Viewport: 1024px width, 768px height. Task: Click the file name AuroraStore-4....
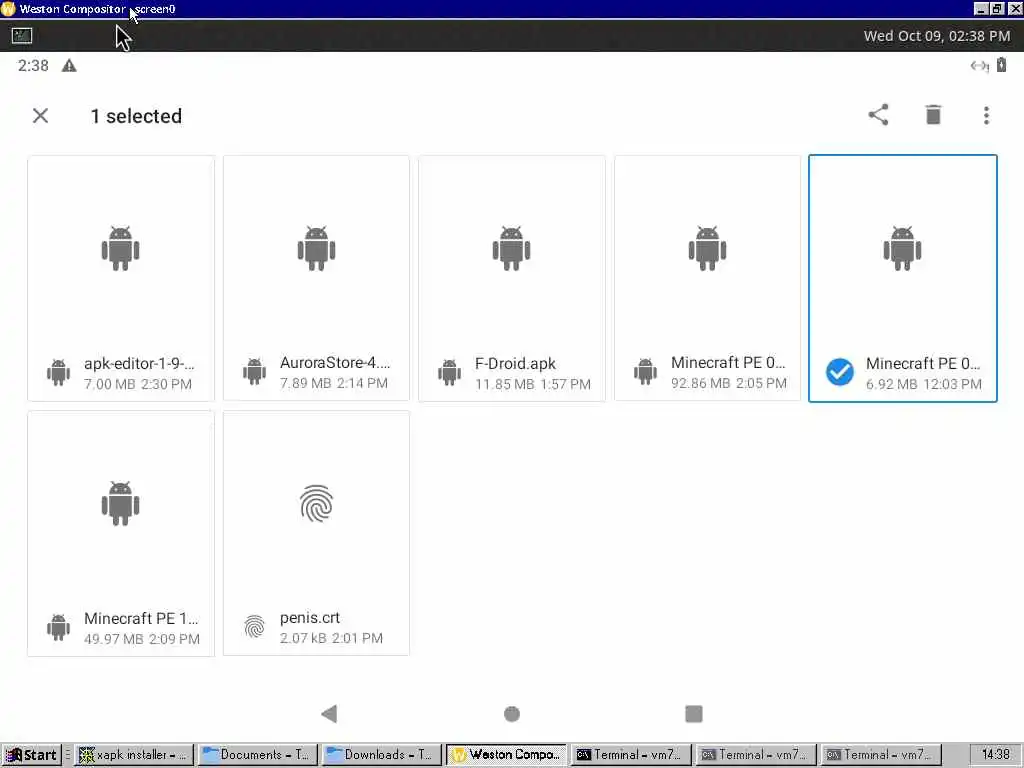tap(334, 363)
